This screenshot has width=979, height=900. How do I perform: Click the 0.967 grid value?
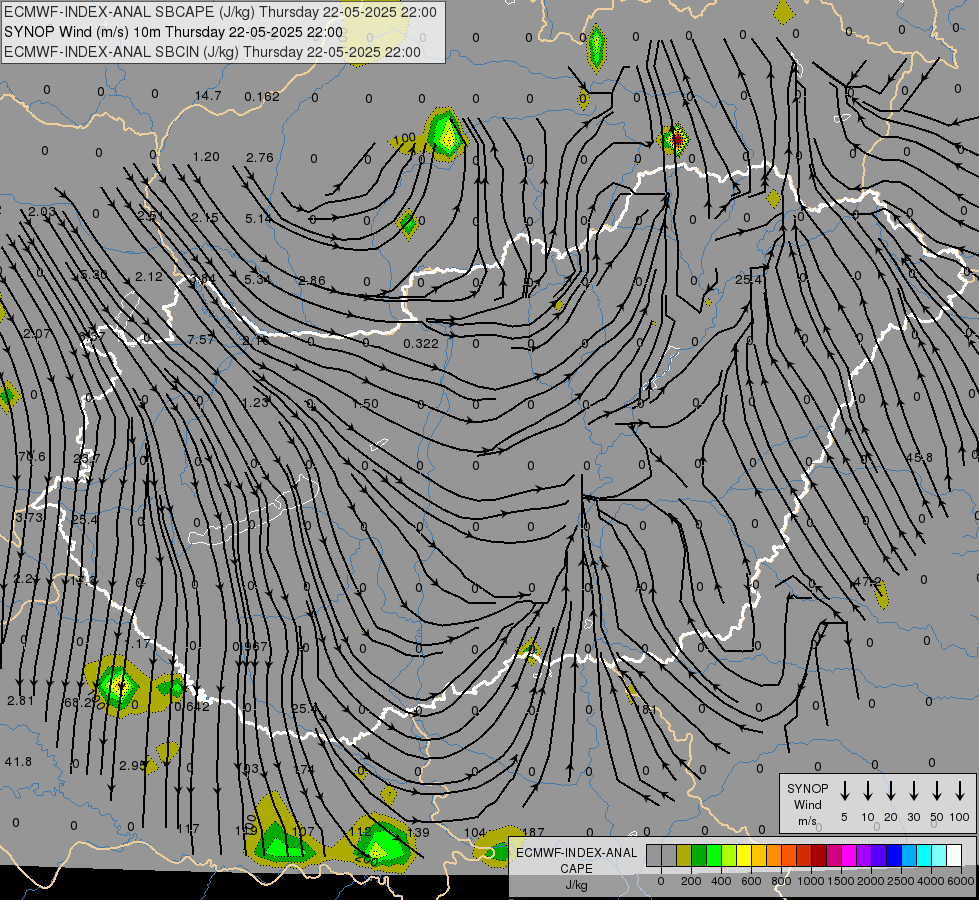click(x=250, y=646)
